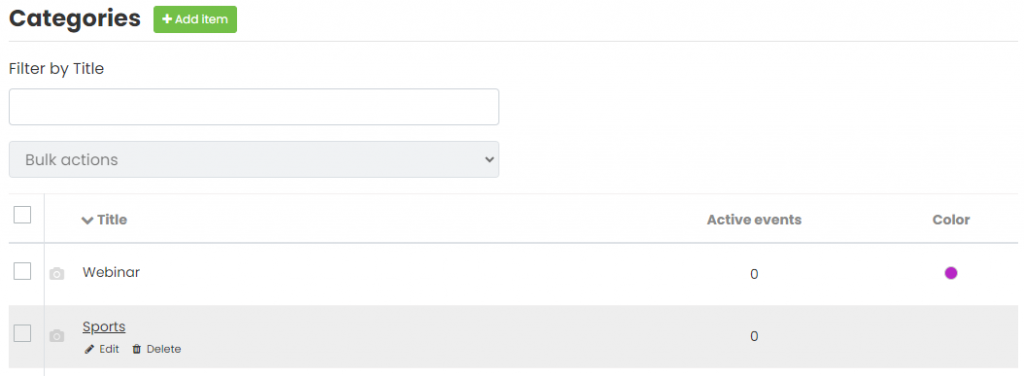Tick the select-all checkbox in table header

point(22,215)
